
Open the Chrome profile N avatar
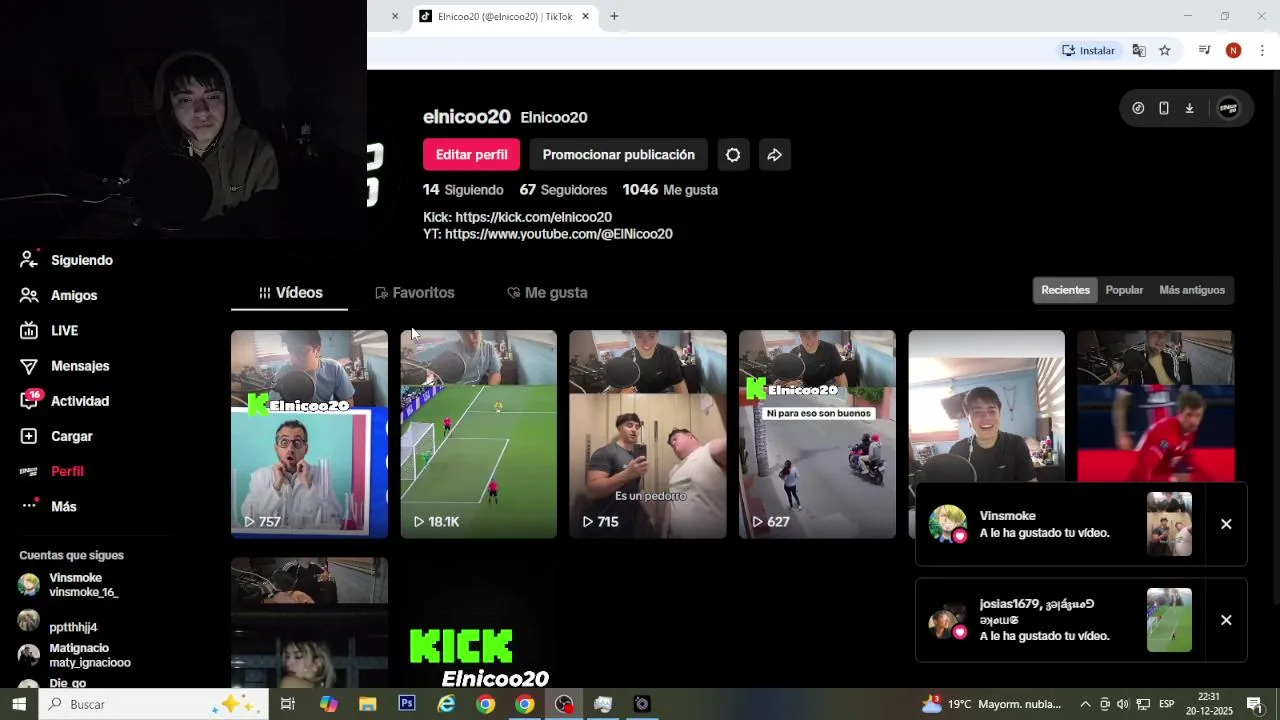tap(1233, 50)
